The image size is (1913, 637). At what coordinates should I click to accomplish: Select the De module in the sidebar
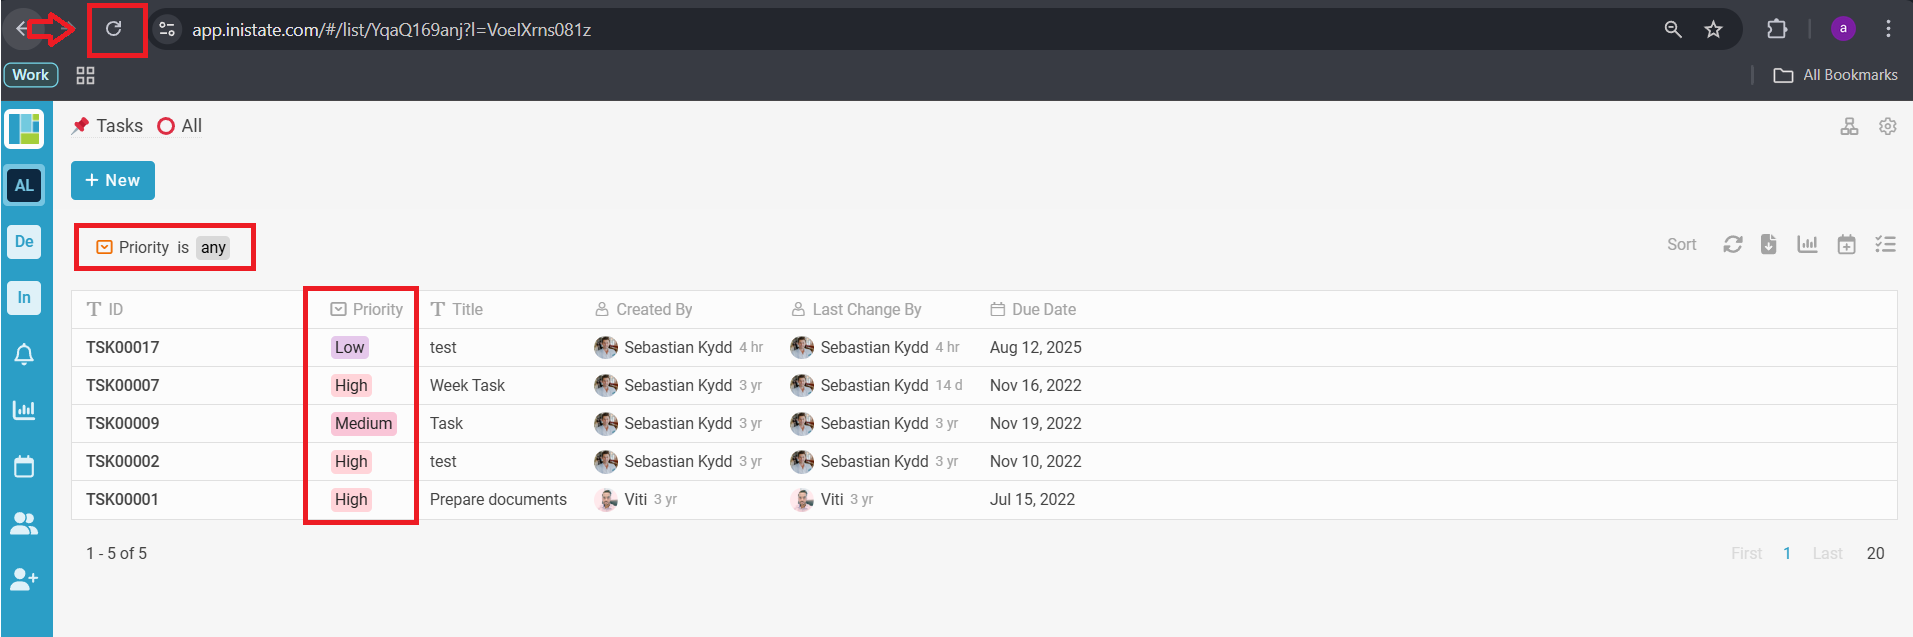pos(24,241)
